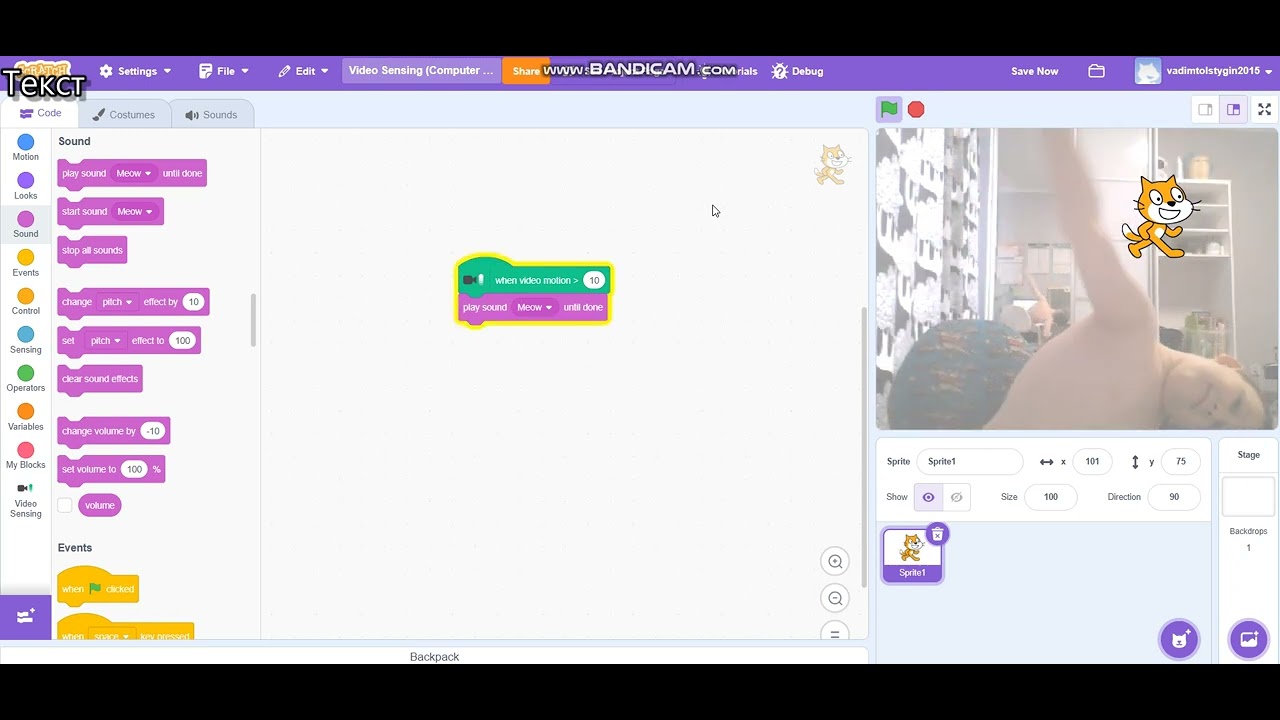Switch to small stage layout

1205,110
